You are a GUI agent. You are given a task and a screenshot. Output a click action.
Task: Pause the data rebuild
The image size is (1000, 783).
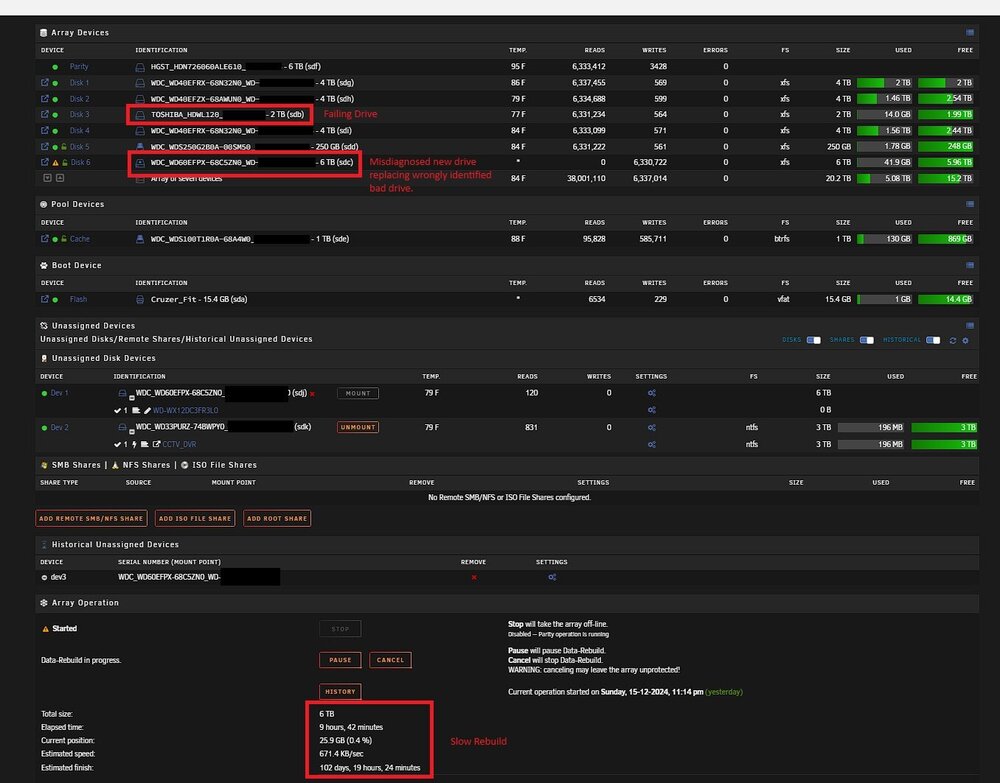click(x=340, y=660)
